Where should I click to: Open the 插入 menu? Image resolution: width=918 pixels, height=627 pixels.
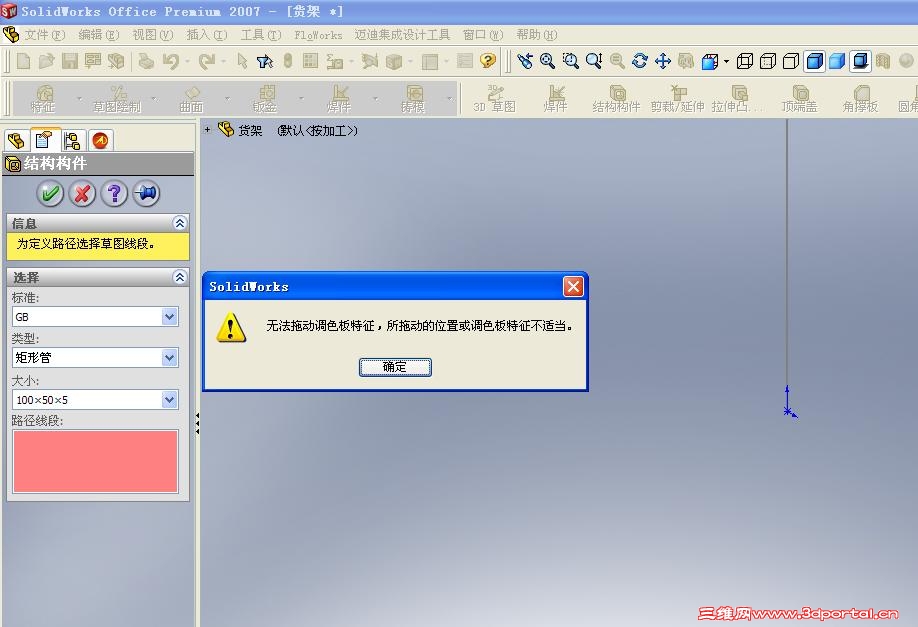point(204,34)
